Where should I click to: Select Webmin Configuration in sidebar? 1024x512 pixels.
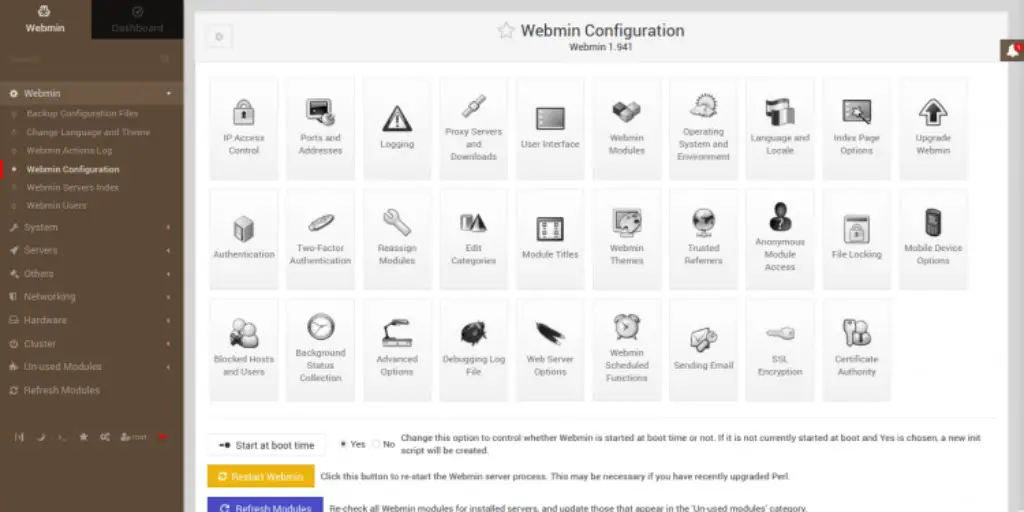click(x=72, y=169)
